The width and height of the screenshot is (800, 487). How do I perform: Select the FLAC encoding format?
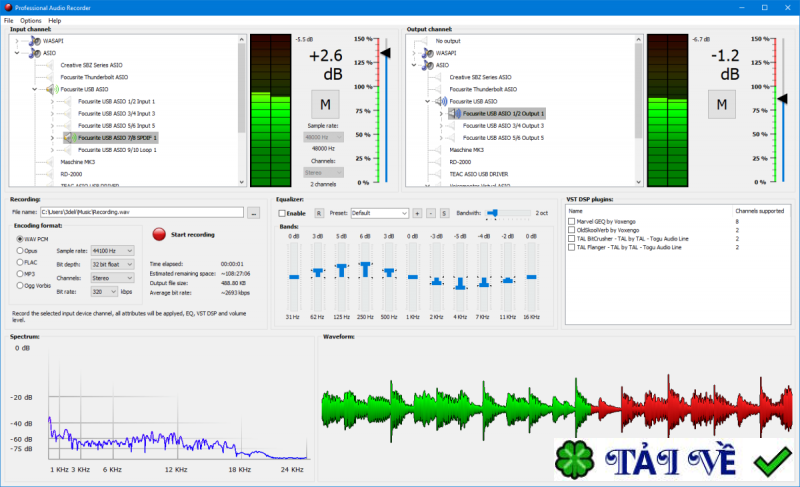coord(21,262)
